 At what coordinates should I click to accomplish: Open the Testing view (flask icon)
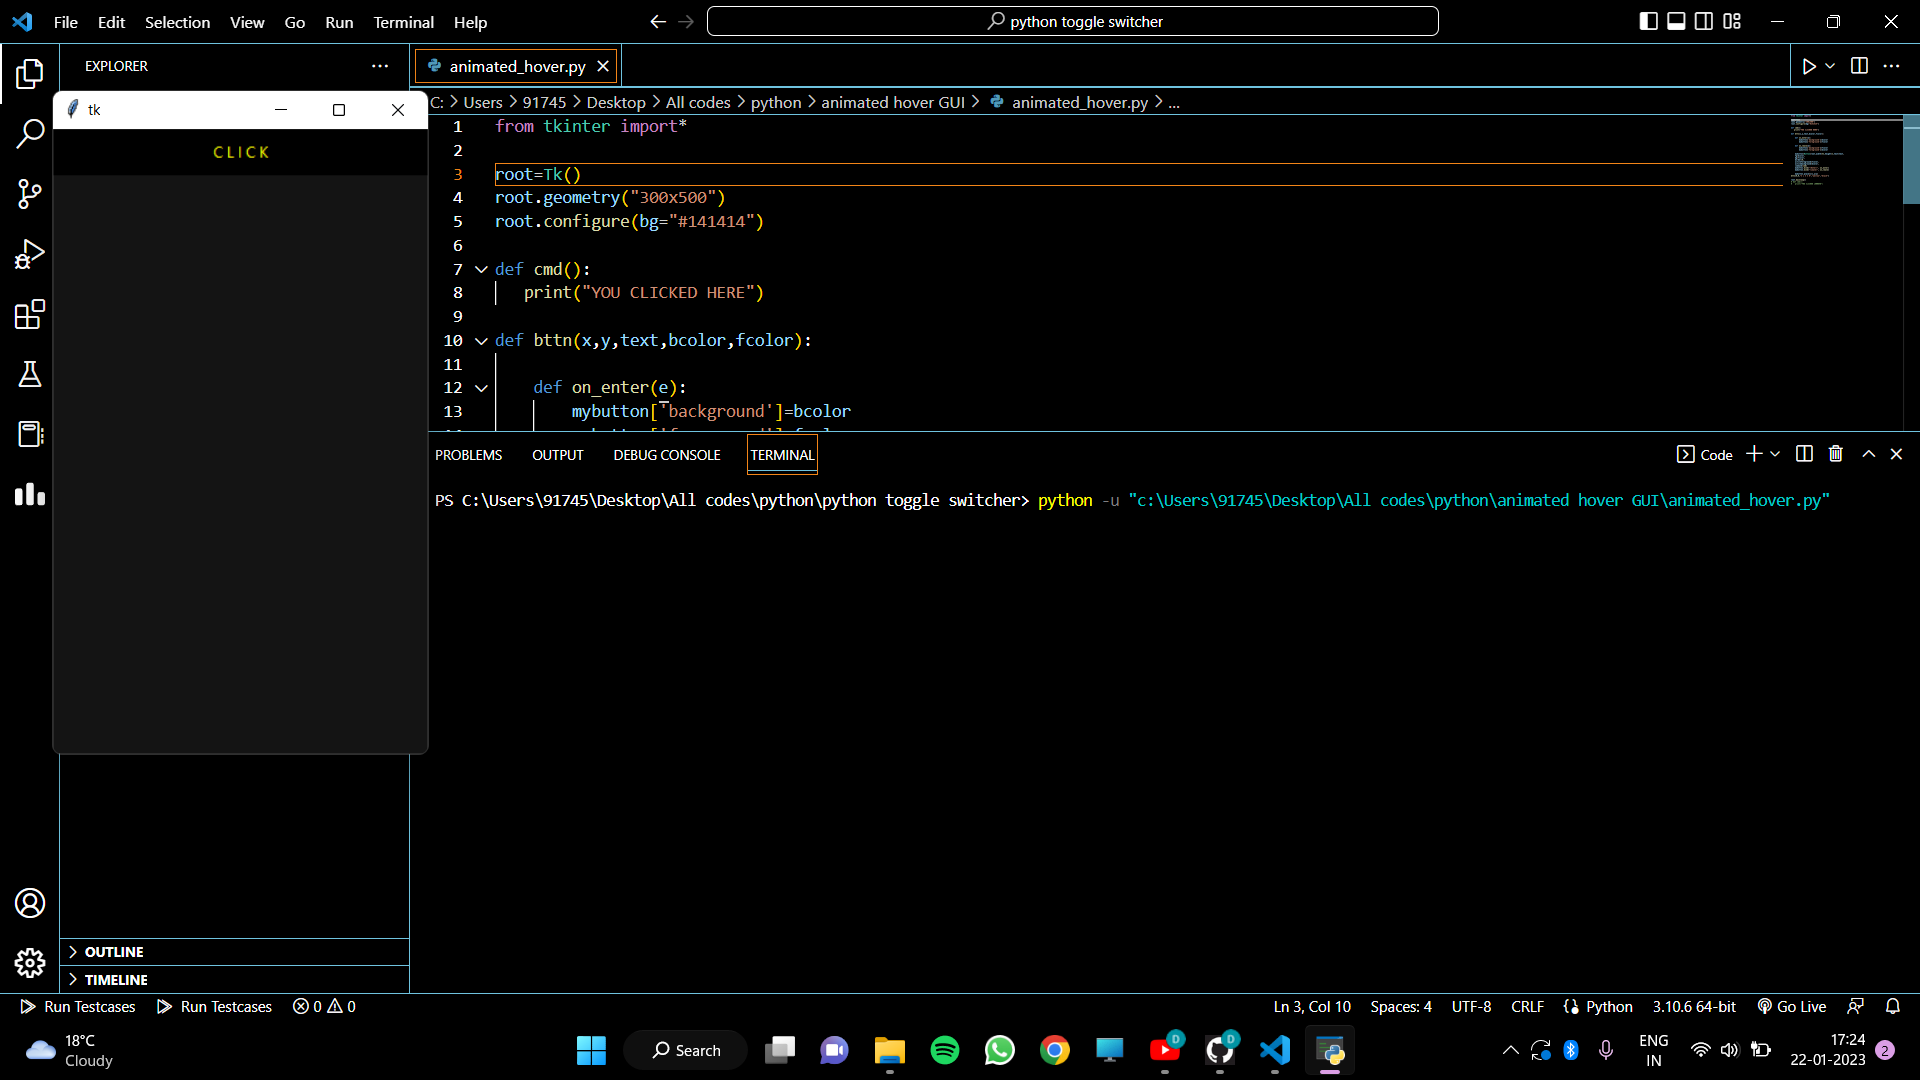tap(29, 374)
